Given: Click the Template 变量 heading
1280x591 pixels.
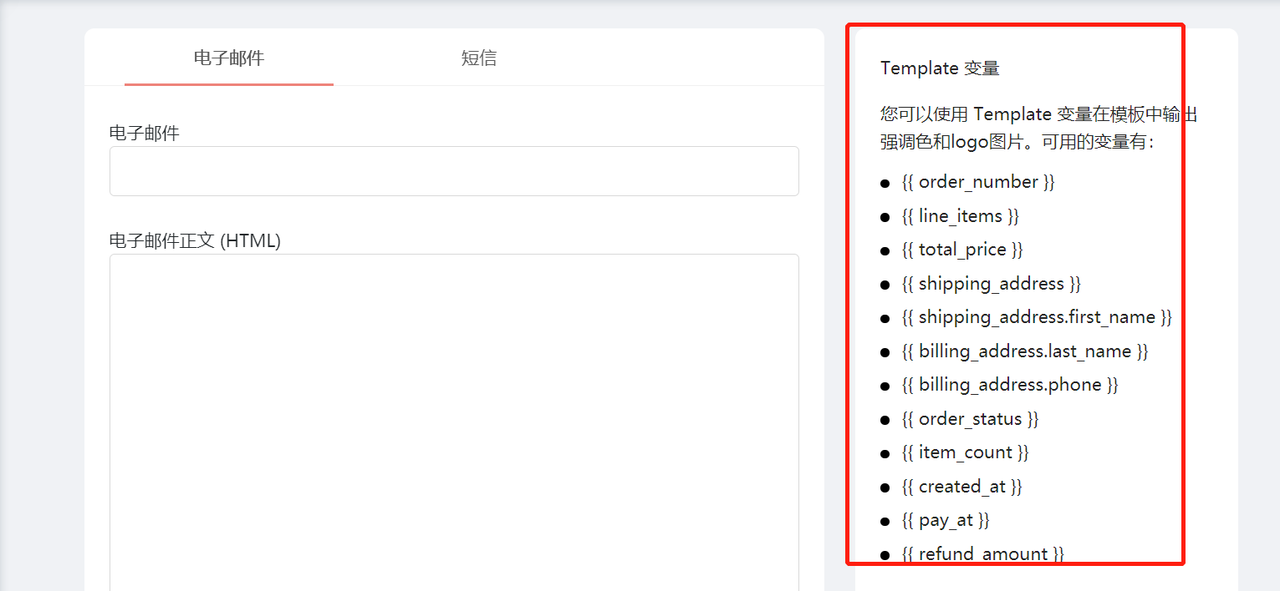Looking at the screenshot, I should (940, 68).
